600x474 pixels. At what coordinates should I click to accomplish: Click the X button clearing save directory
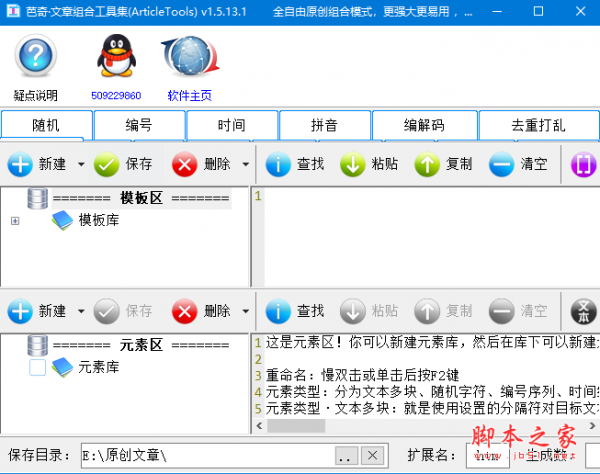pos(372,456)
